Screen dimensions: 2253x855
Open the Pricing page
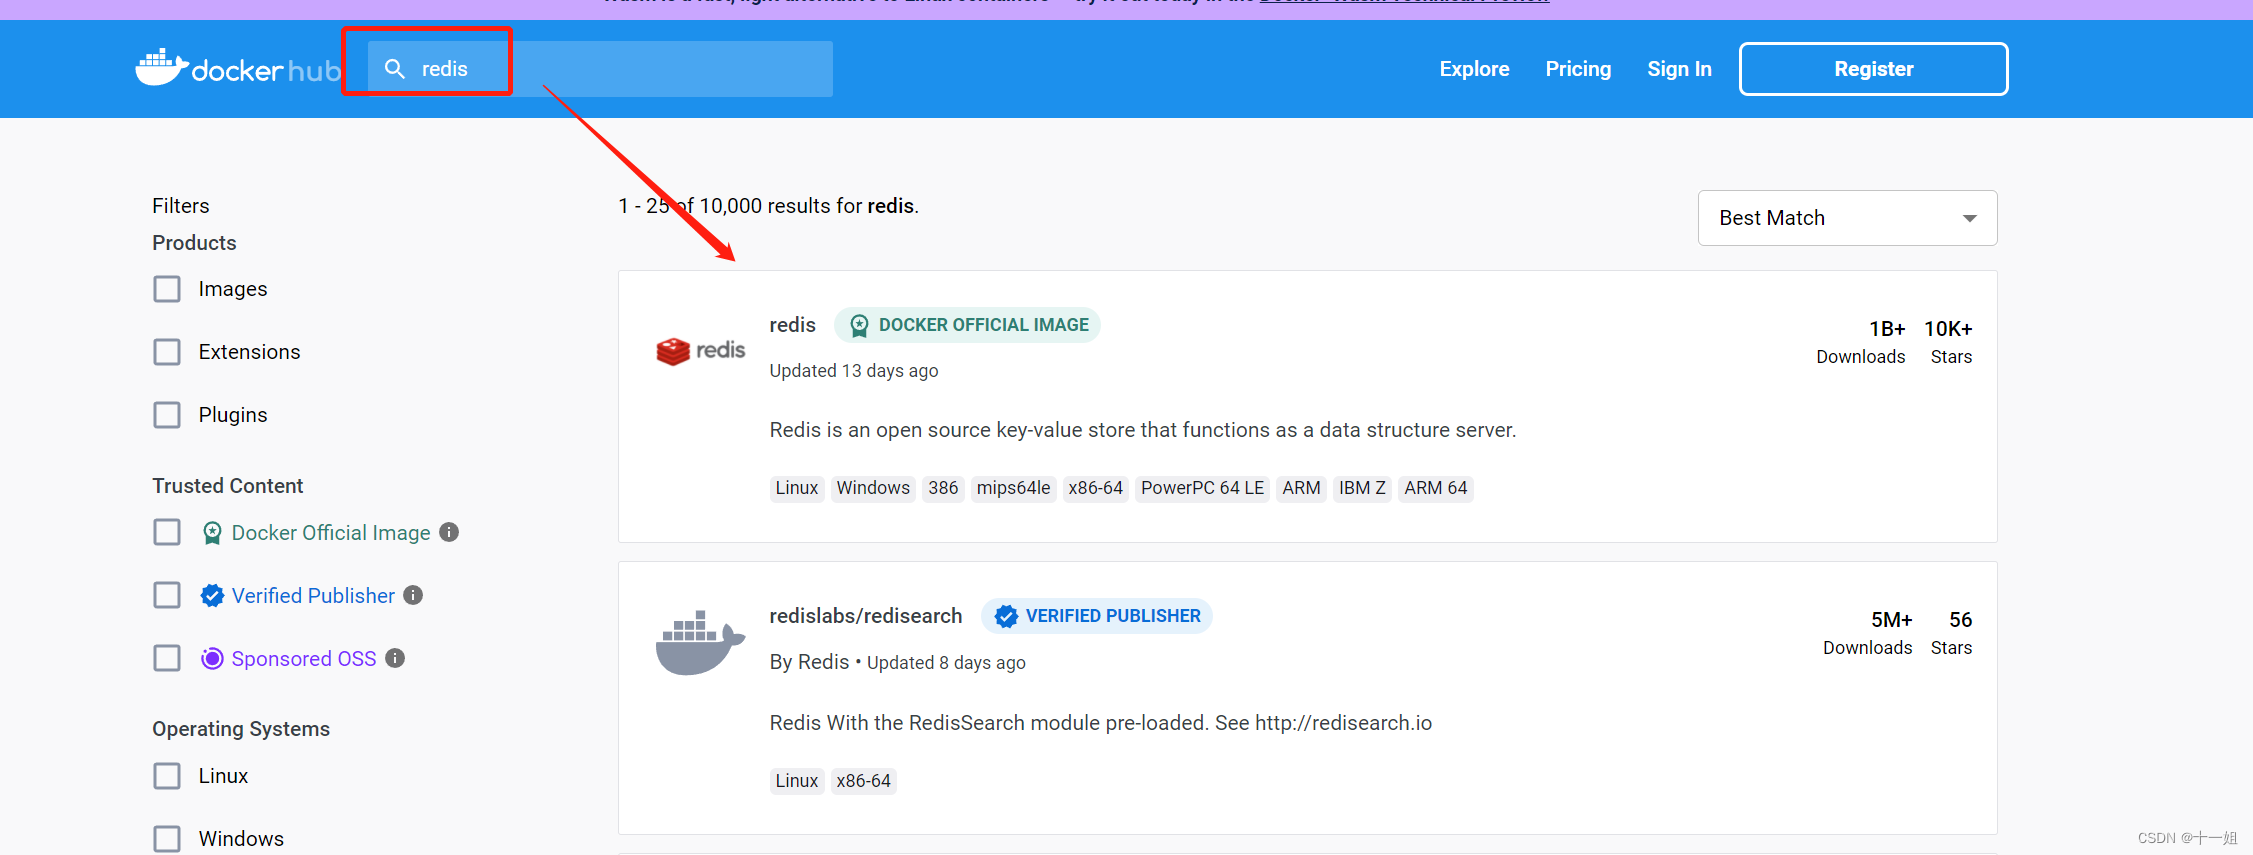tap(1578, 69)
